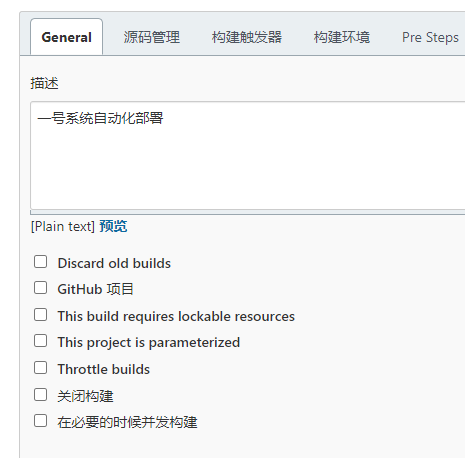Enable This project is parameterized option
465x458 pixels.
[40, 341]
